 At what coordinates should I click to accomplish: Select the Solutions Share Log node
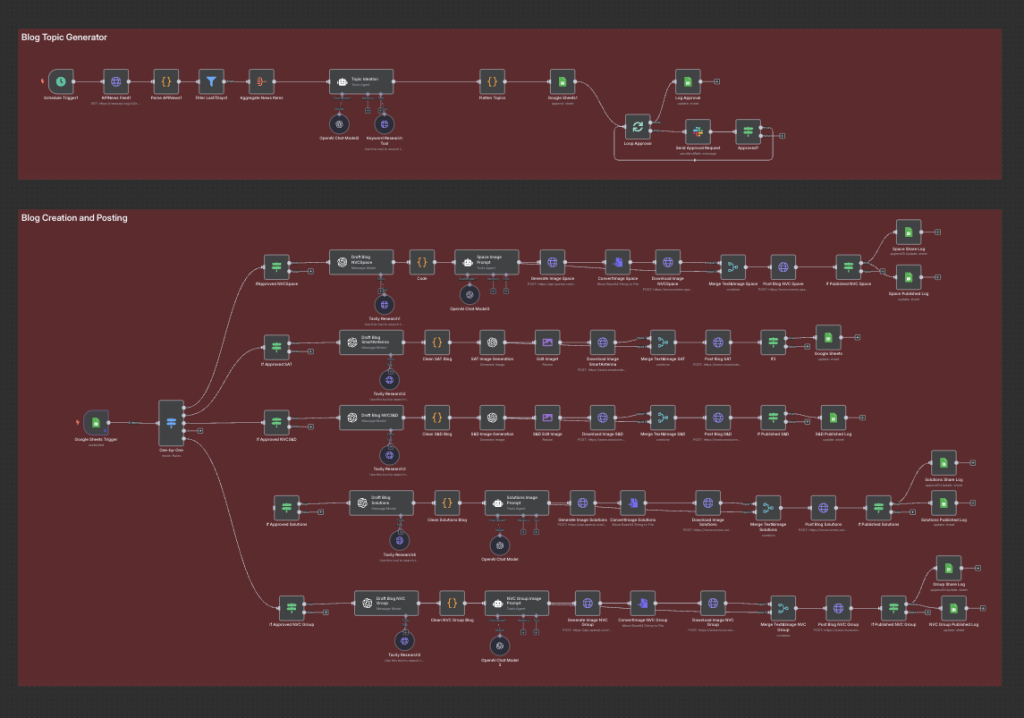[x=943, y=463]
